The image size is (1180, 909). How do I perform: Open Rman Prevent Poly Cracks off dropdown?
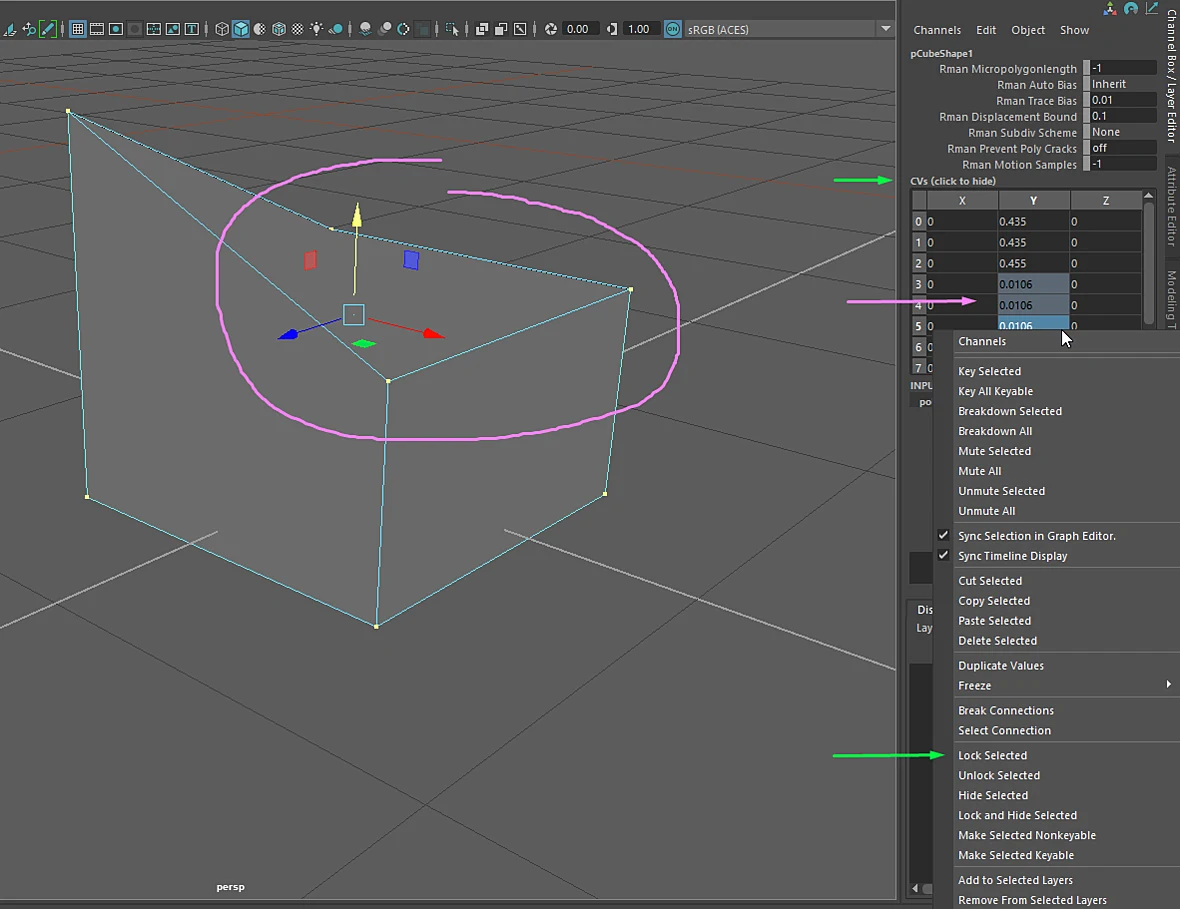tap(1123, 148)
